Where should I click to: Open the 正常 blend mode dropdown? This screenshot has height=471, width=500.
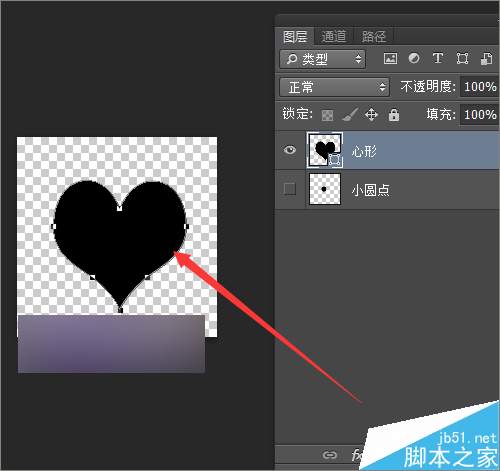pos(334,87)
